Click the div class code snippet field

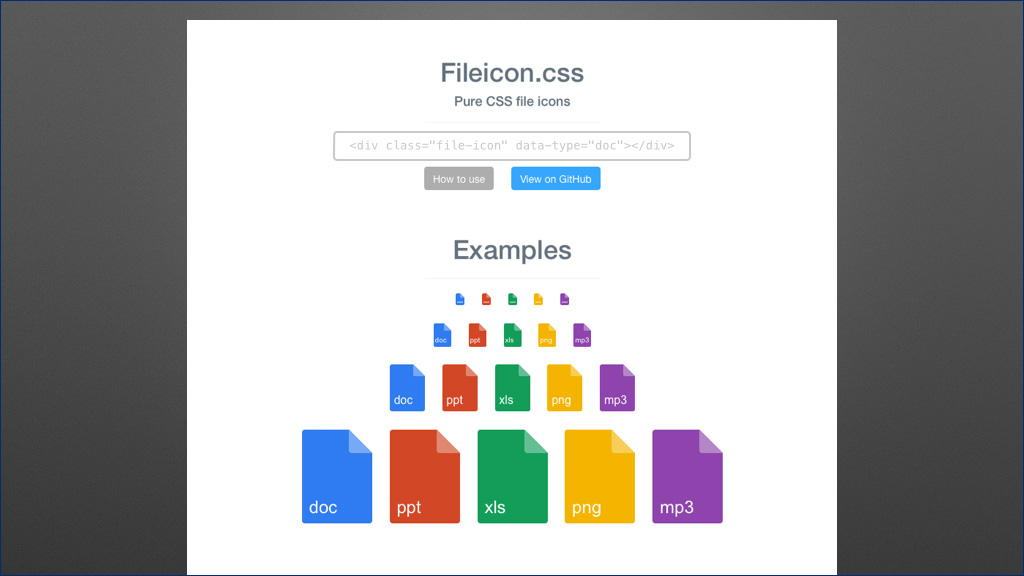[512, 146]
